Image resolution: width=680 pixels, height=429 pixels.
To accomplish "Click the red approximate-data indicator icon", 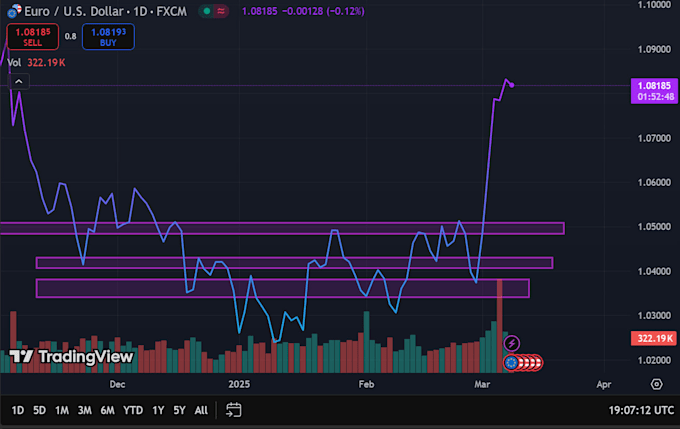I will [221, 11].
